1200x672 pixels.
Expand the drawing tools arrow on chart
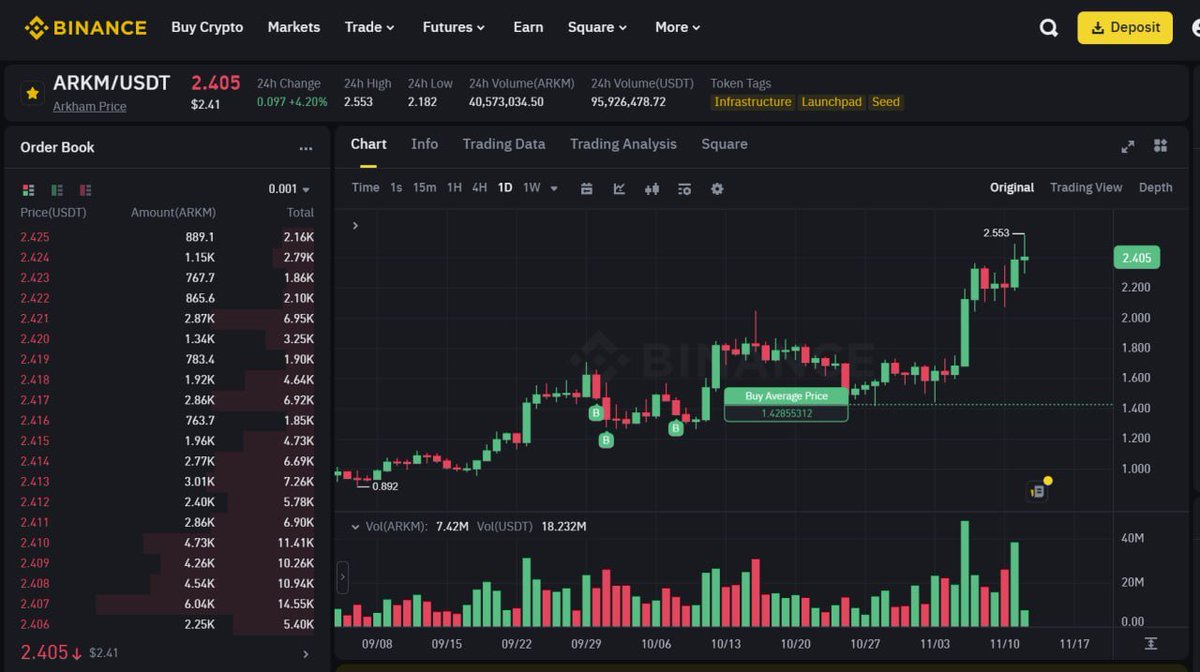(355, 226)
